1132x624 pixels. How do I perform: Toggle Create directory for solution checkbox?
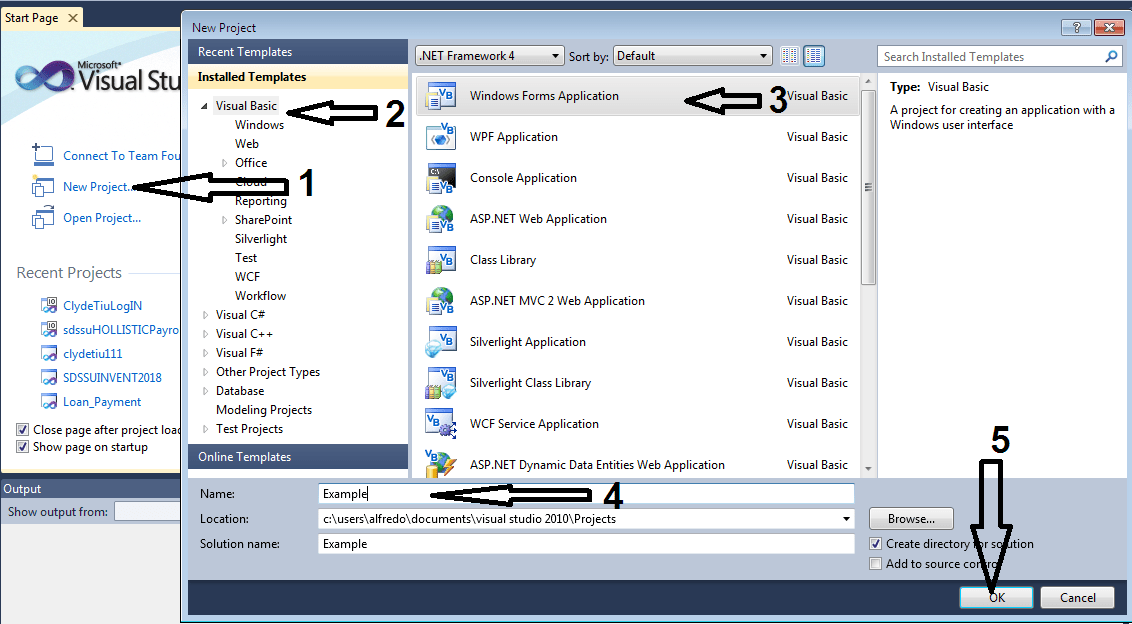point(876,544)
